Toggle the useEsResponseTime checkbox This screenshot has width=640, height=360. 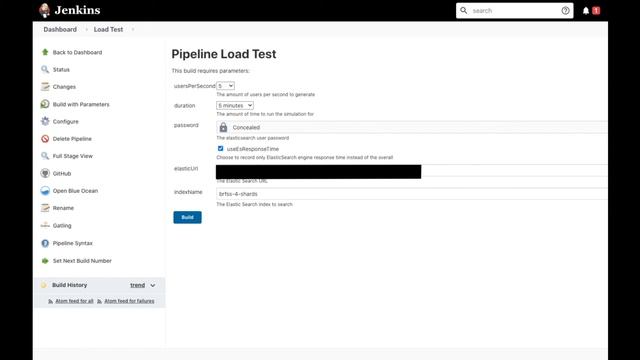(220, 148)
